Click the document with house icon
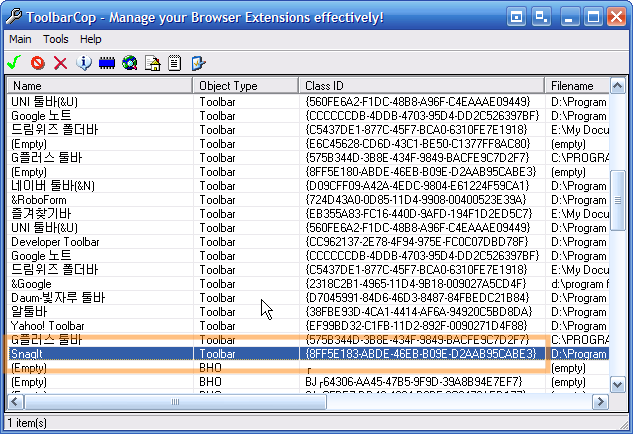 point(153,63)
